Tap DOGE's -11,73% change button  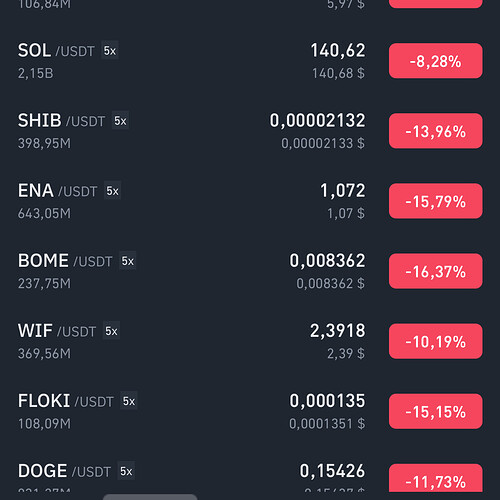[x=436, y=478]
